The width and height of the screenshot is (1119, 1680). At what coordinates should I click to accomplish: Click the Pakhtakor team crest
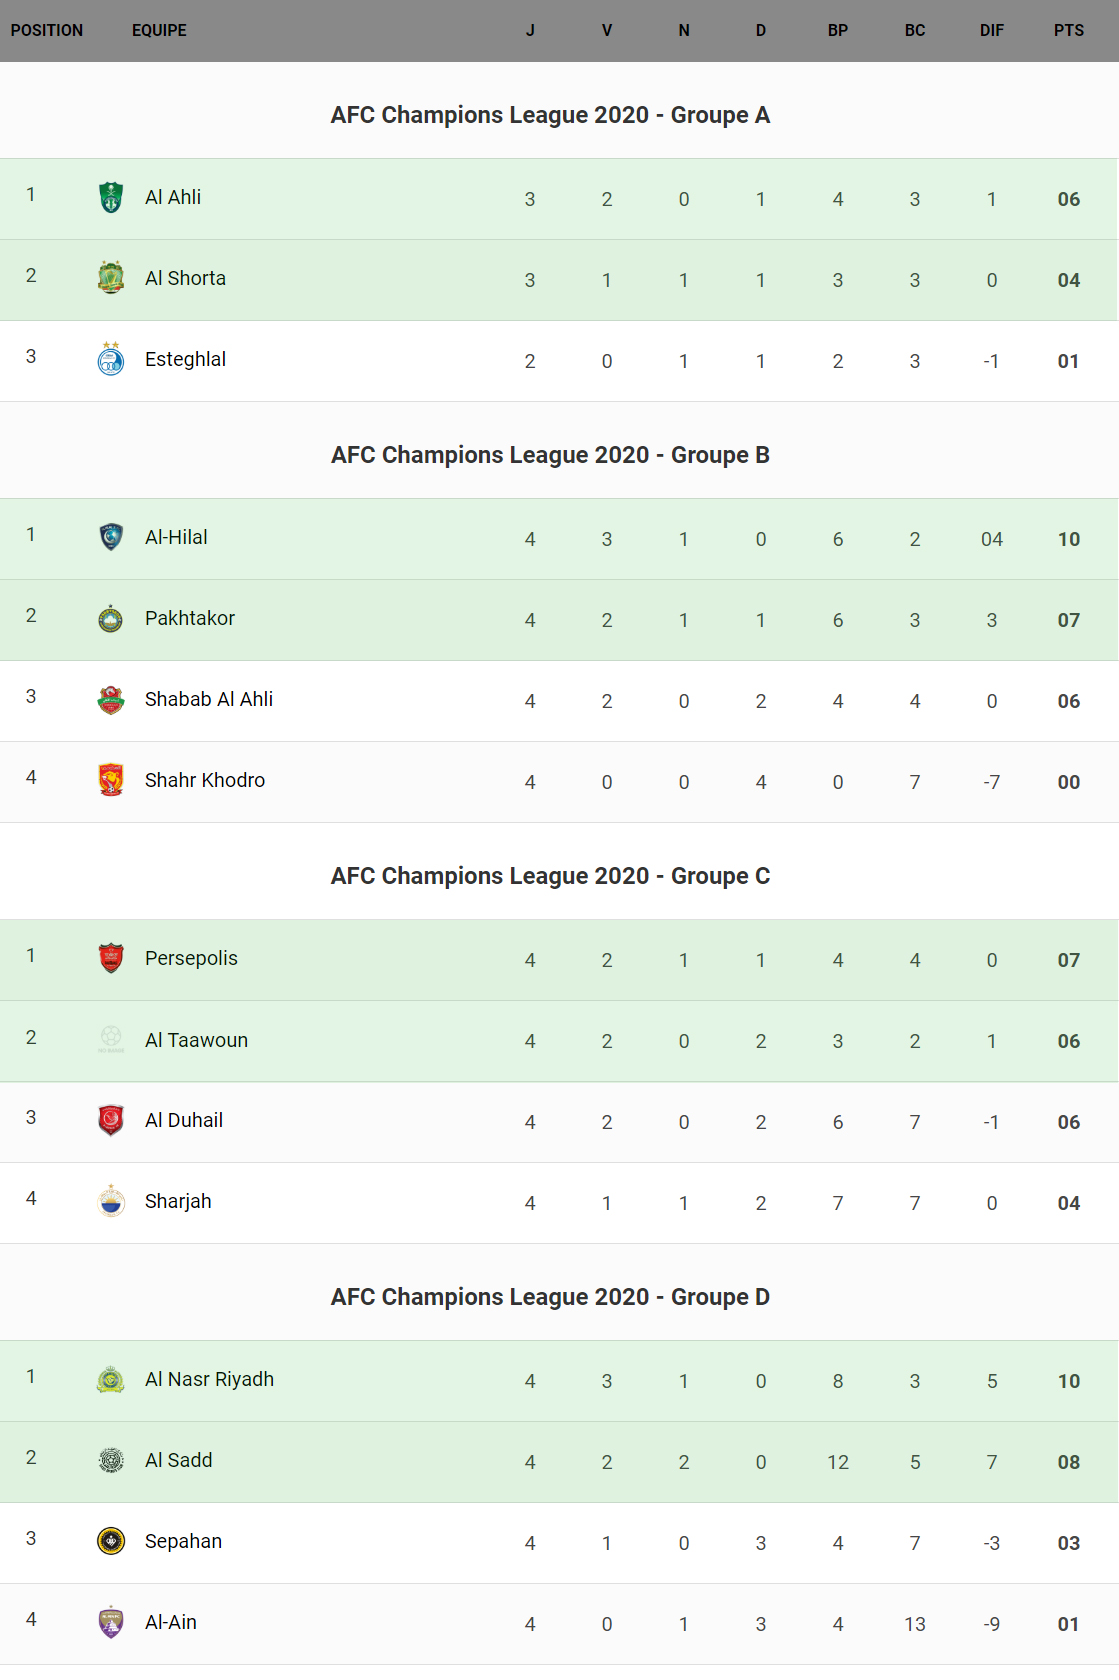111,619
